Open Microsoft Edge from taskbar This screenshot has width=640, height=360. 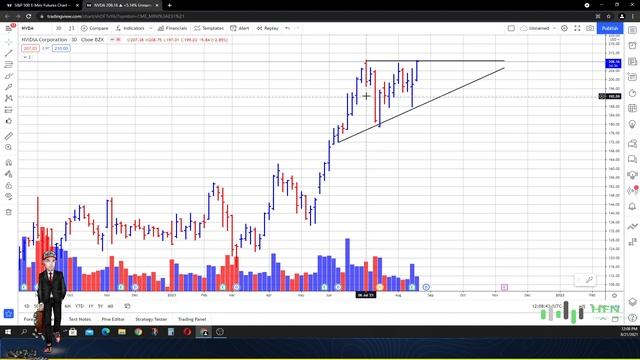point(105,332)
